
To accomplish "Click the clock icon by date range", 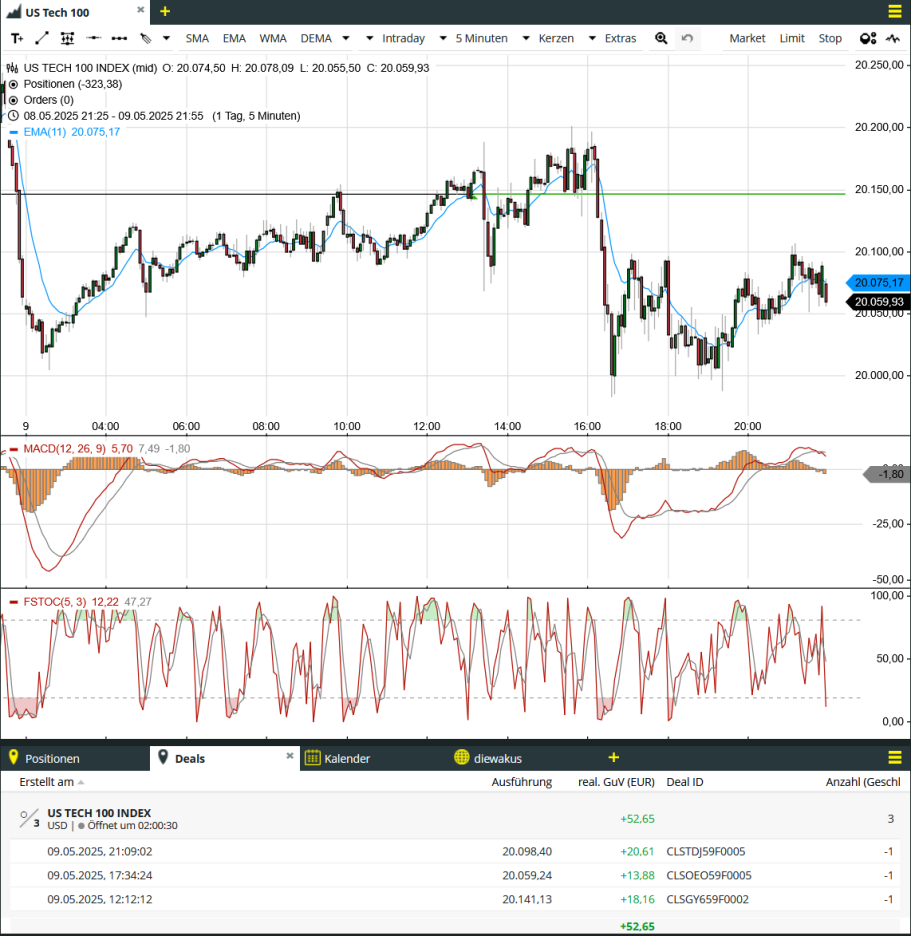I will point(13,116).
